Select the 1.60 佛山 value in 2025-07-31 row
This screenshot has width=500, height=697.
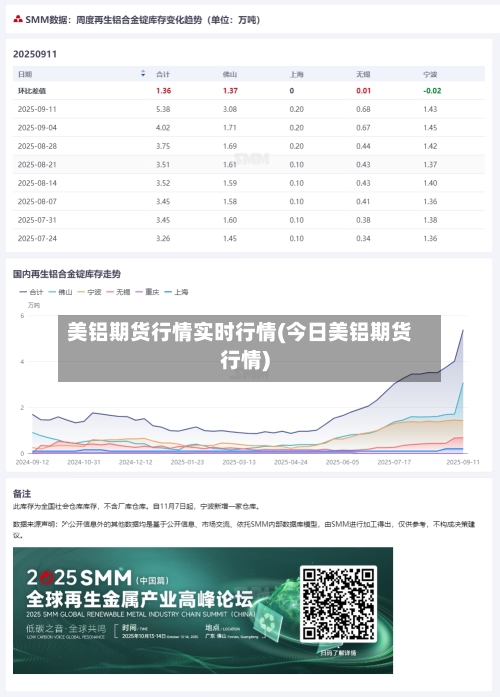pos(230,220)
